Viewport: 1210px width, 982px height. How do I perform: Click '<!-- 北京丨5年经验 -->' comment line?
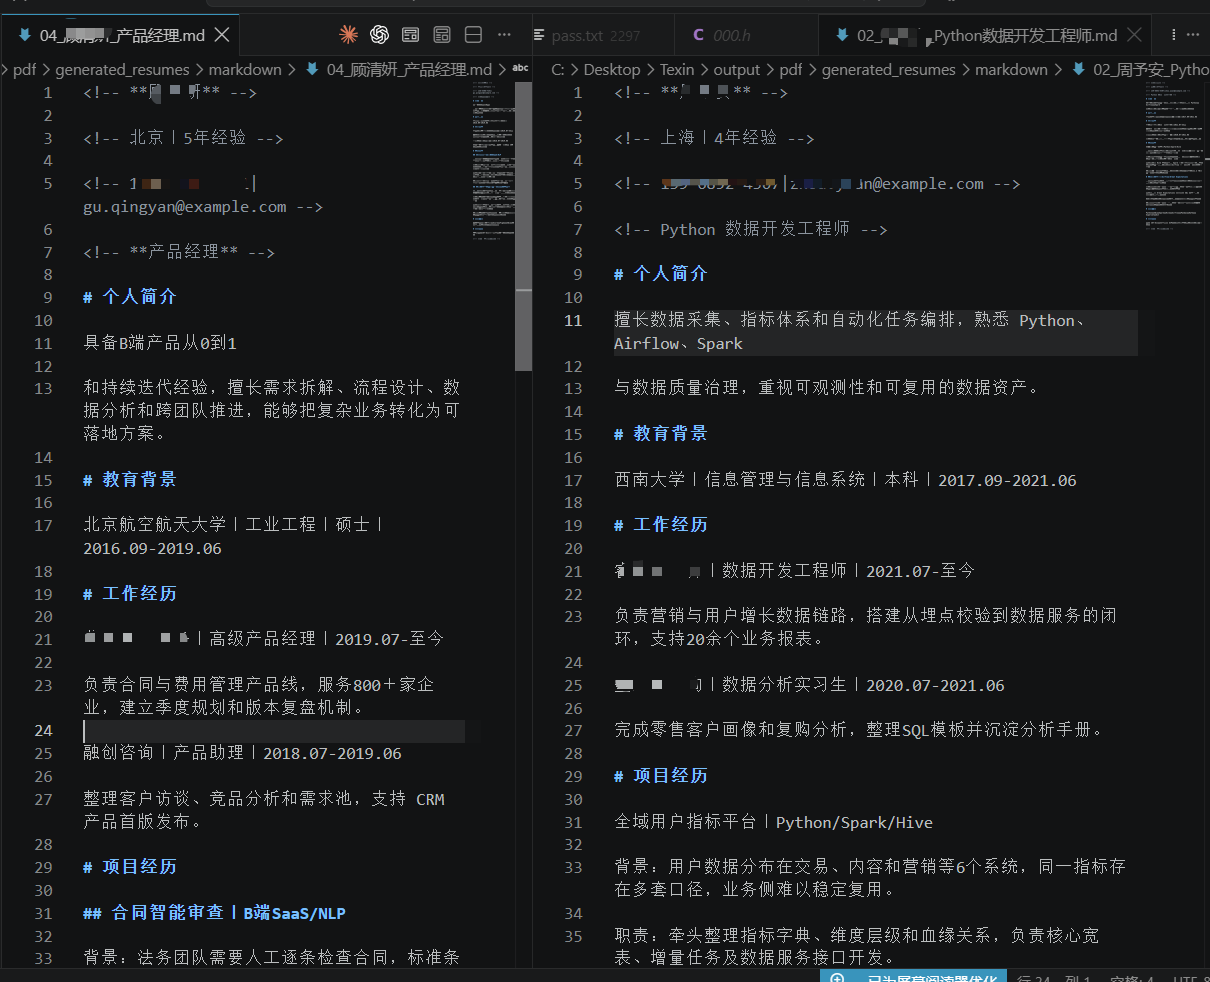tap(183, 138)
